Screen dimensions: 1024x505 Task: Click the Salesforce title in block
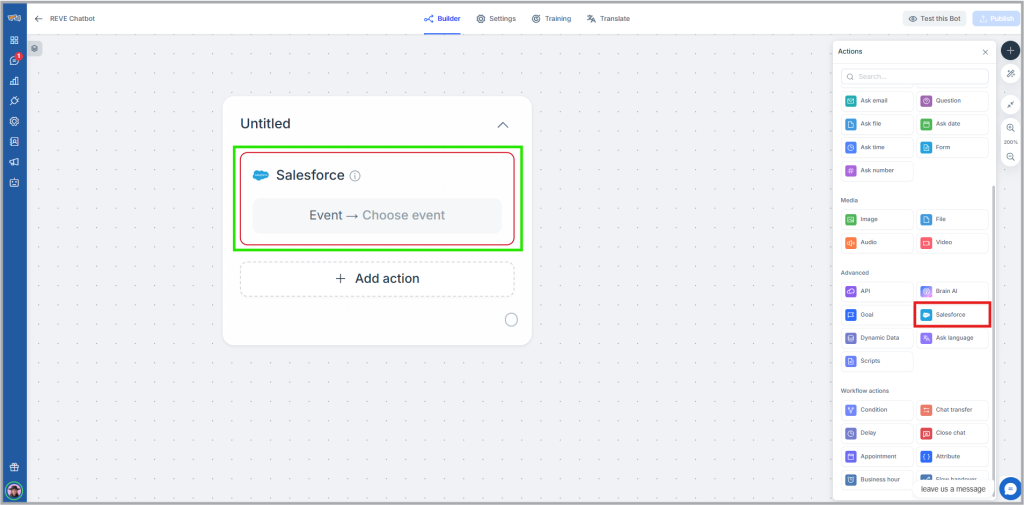[x=310, y=175]
